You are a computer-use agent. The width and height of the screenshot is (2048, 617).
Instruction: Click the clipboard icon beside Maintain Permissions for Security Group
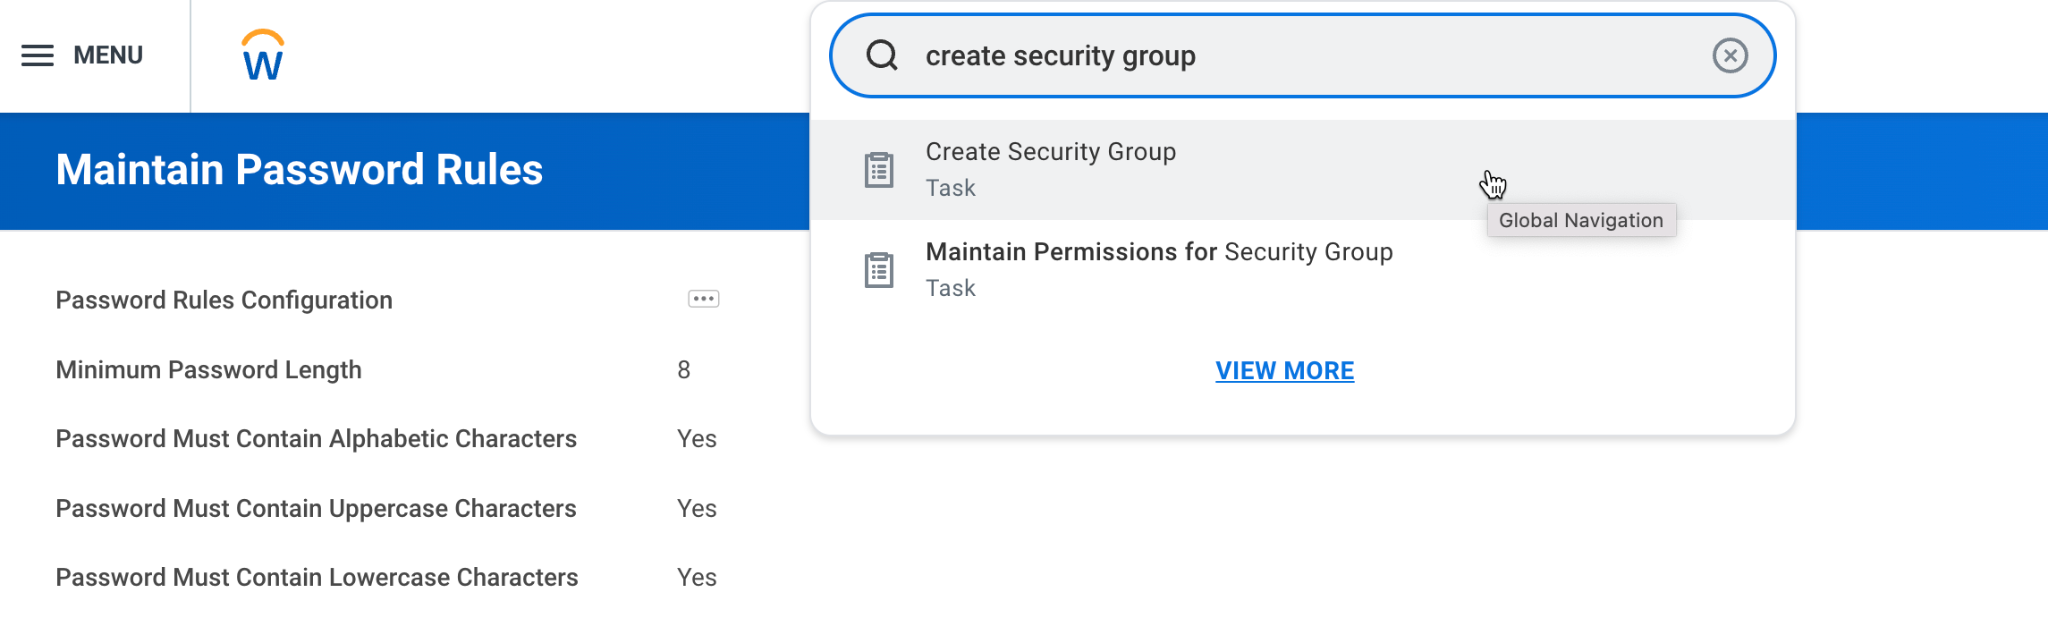click(879, 270)
